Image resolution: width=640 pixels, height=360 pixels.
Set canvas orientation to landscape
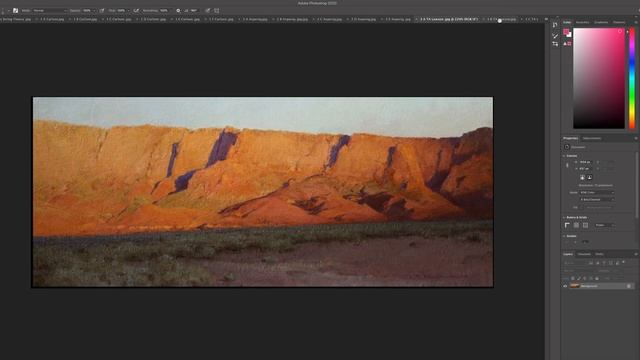[589, 178]
